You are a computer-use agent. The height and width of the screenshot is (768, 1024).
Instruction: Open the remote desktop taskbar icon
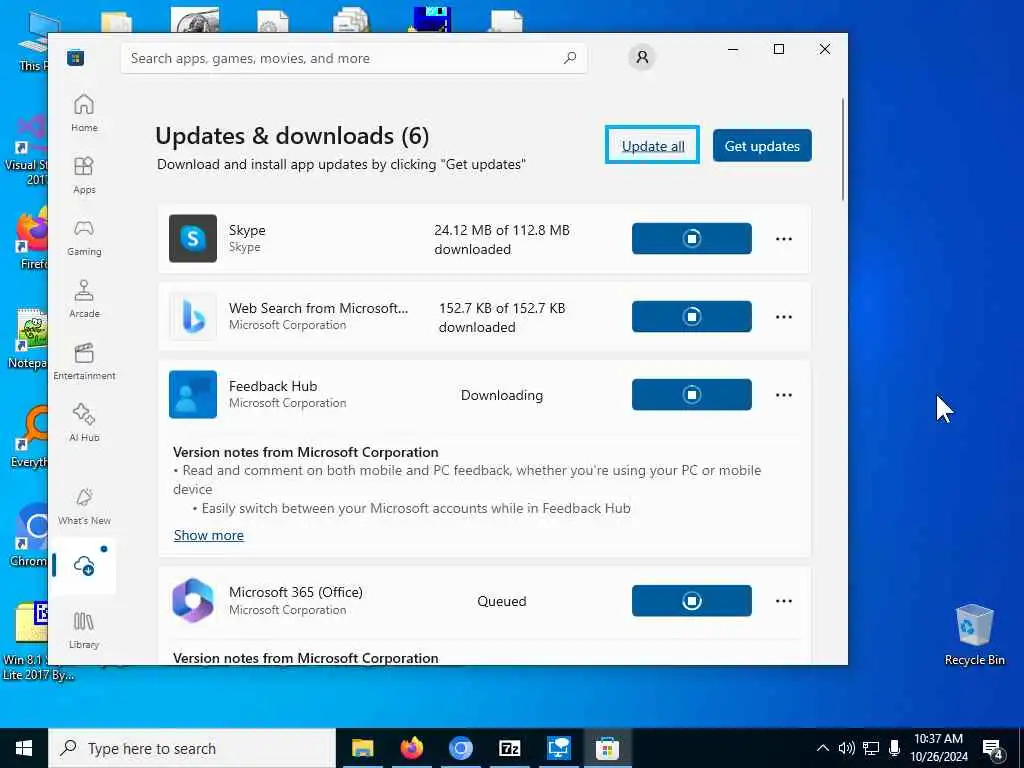(558, 748)
